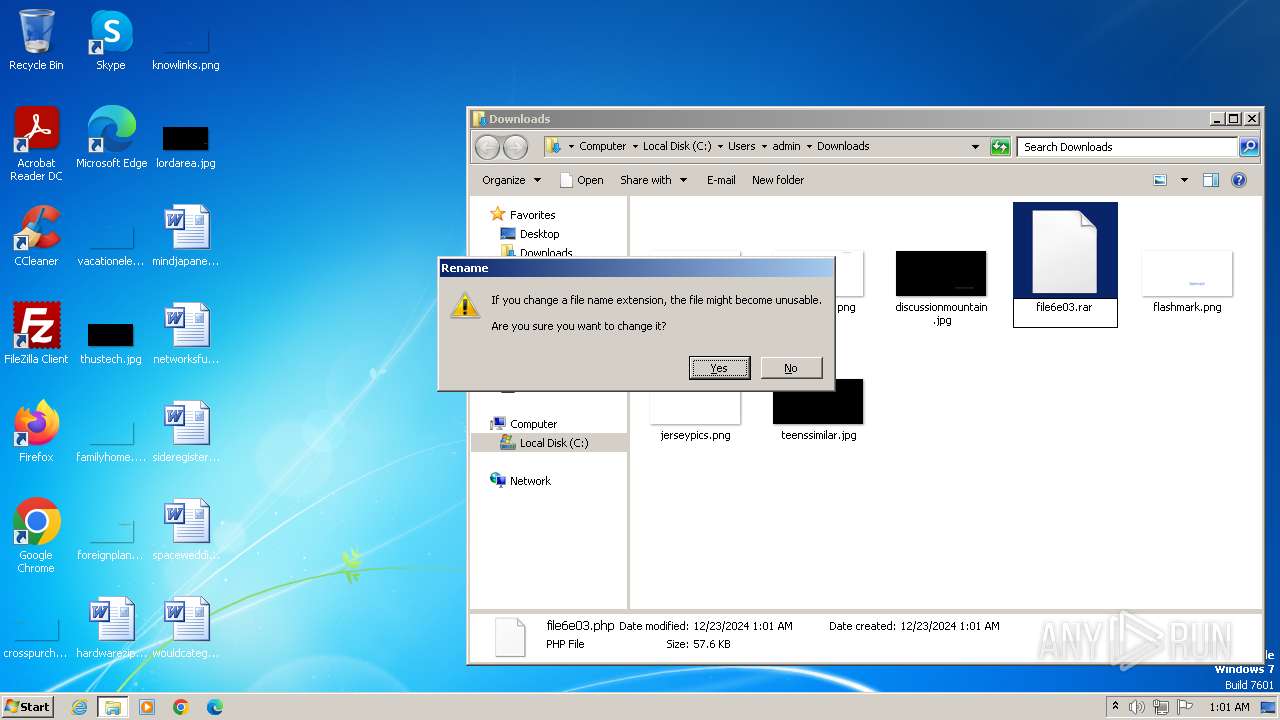This screenshot has width=1280, height=720.
Task: Select the familyhome desktop file
Action: pos(111,440)
